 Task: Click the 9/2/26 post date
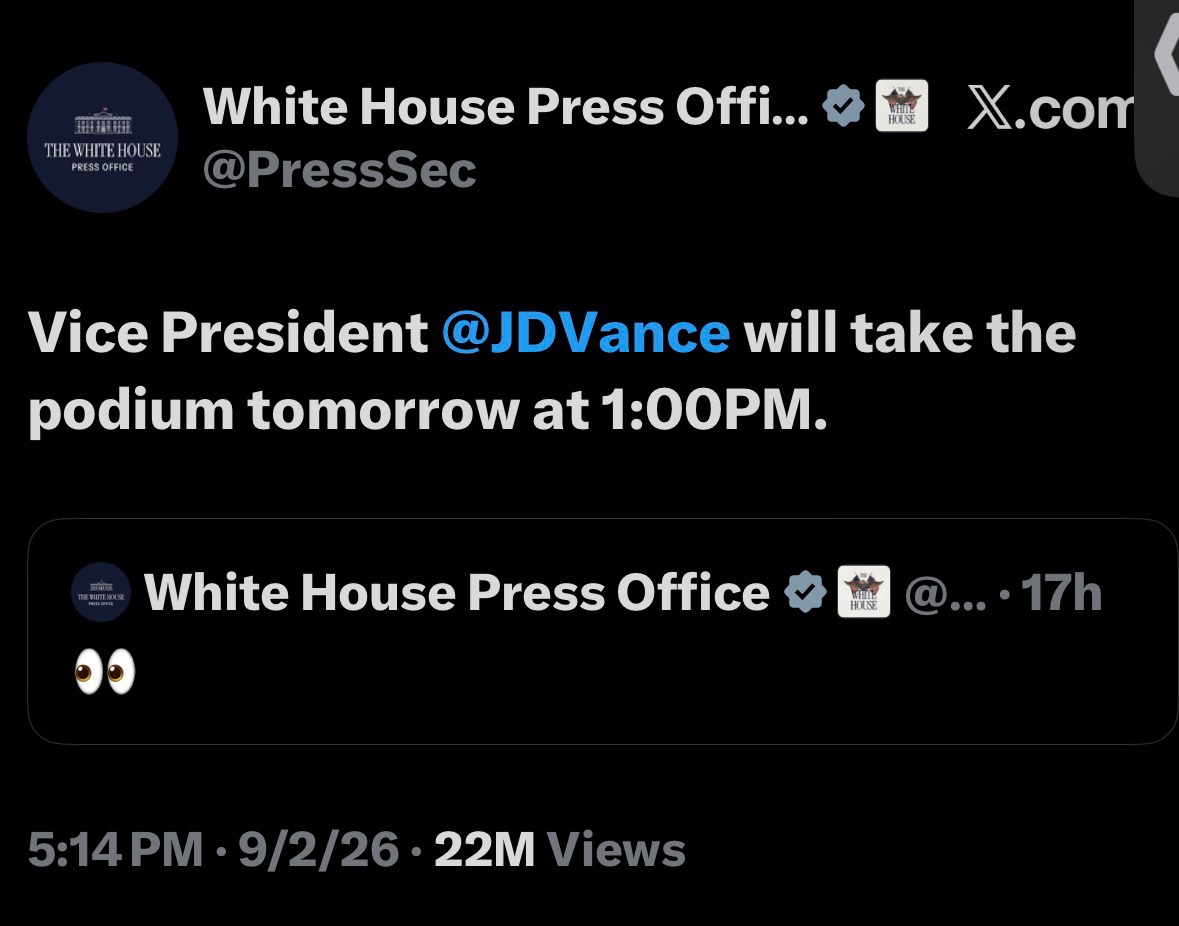(319, 849)
